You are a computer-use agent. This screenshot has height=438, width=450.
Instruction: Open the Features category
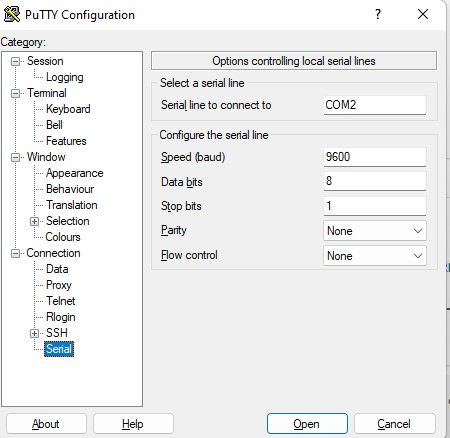(66, 141)
